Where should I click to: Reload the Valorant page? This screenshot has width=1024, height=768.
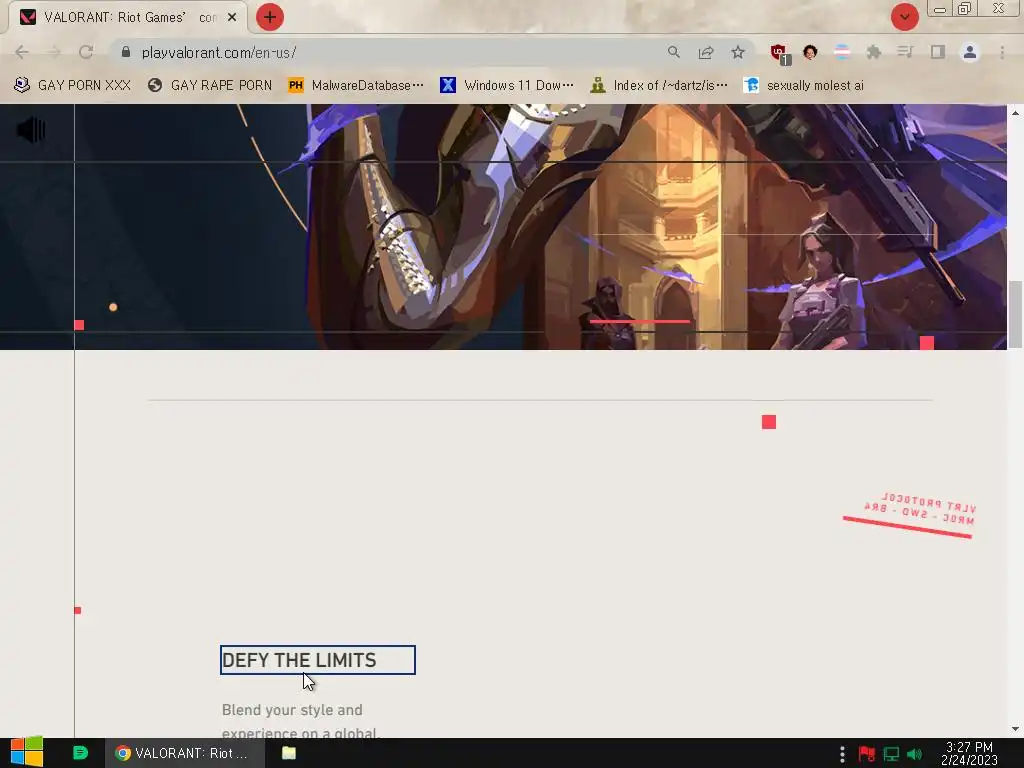click(x=86, y=52)
